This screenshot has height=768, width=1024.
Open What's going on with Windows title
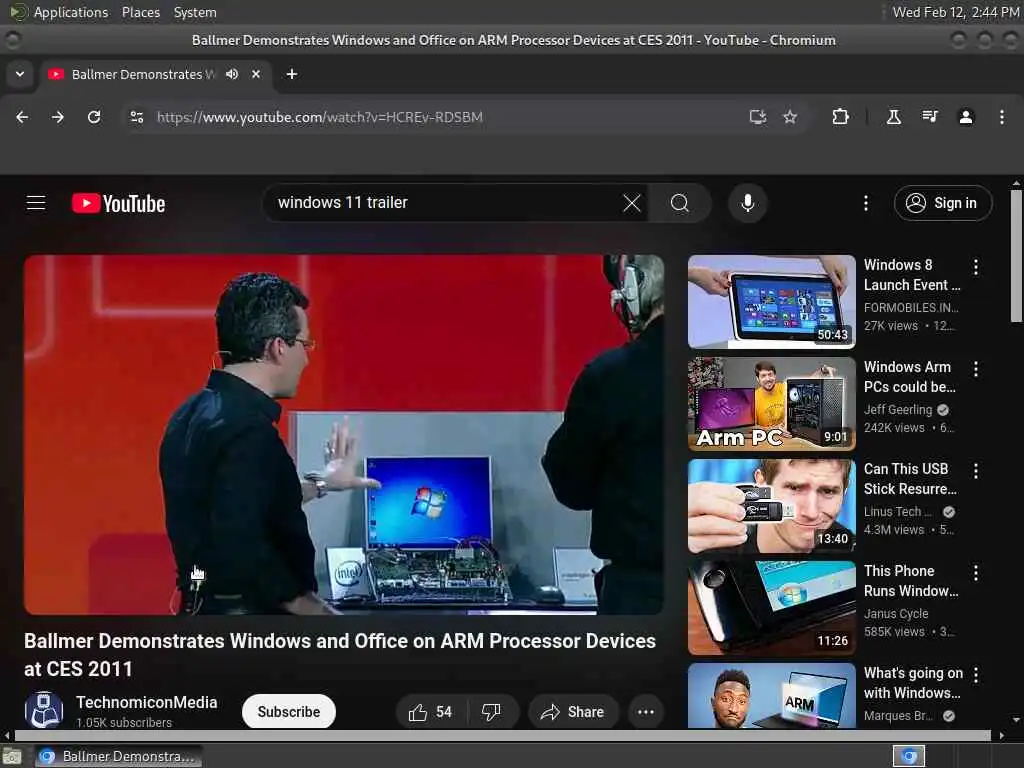[x=913, y=683]
